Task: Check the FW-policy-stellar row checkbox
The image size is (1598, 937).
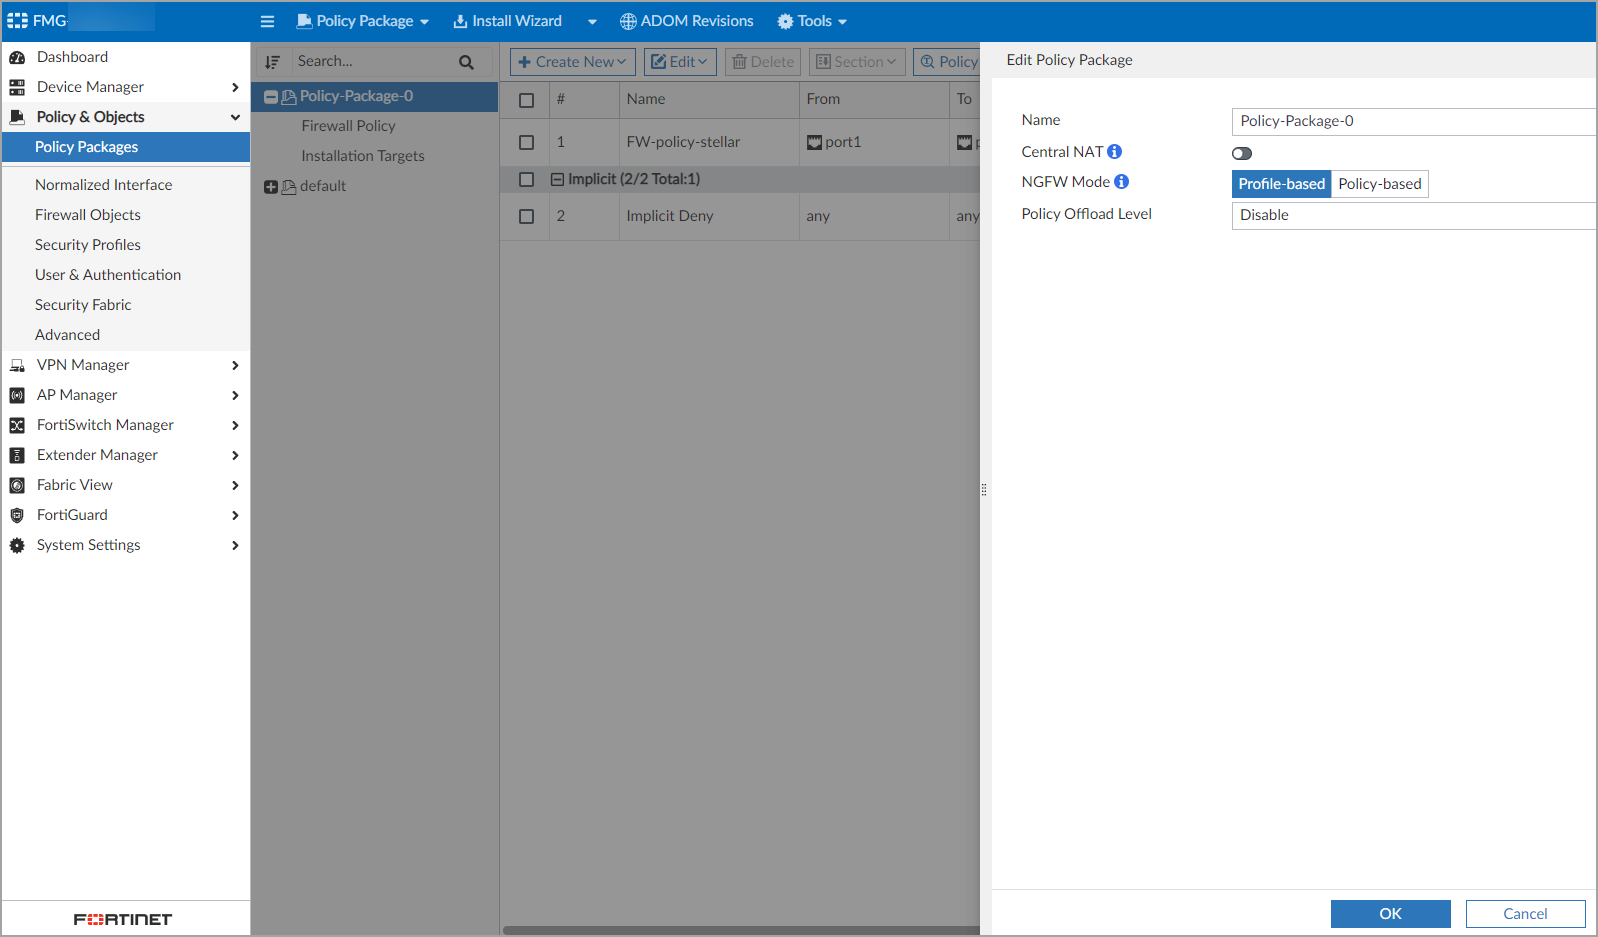Action: pos(526,142)
